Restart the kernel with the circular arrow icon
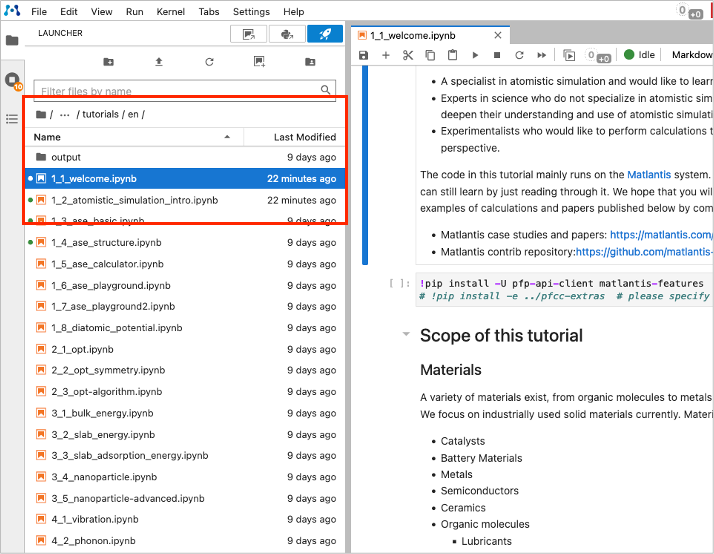 click(x=520, y=55)
